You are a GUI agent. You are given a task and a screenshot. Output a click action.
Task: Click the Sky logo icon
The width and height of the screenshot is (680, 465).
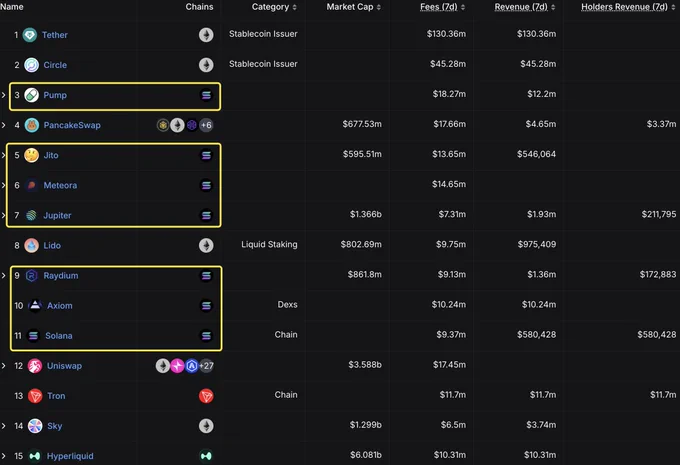coord(35,426)
